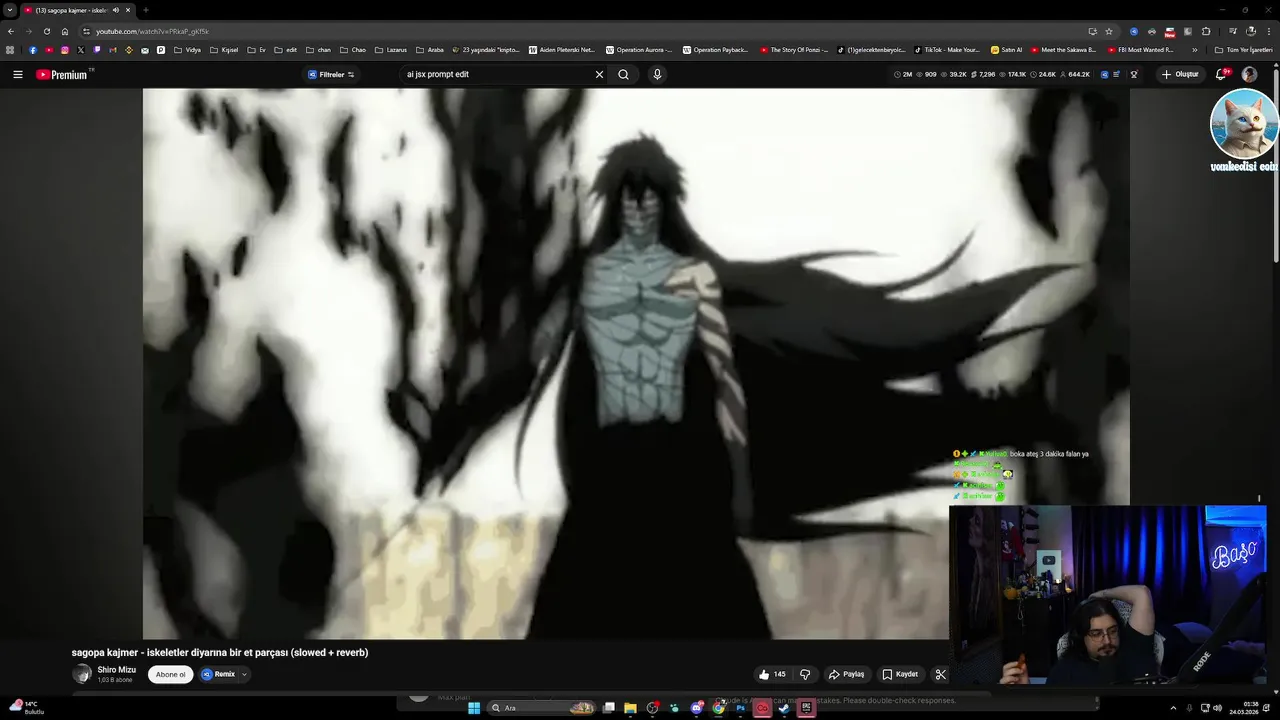Open the YouTube guide hamburger menu

point(18,74)
